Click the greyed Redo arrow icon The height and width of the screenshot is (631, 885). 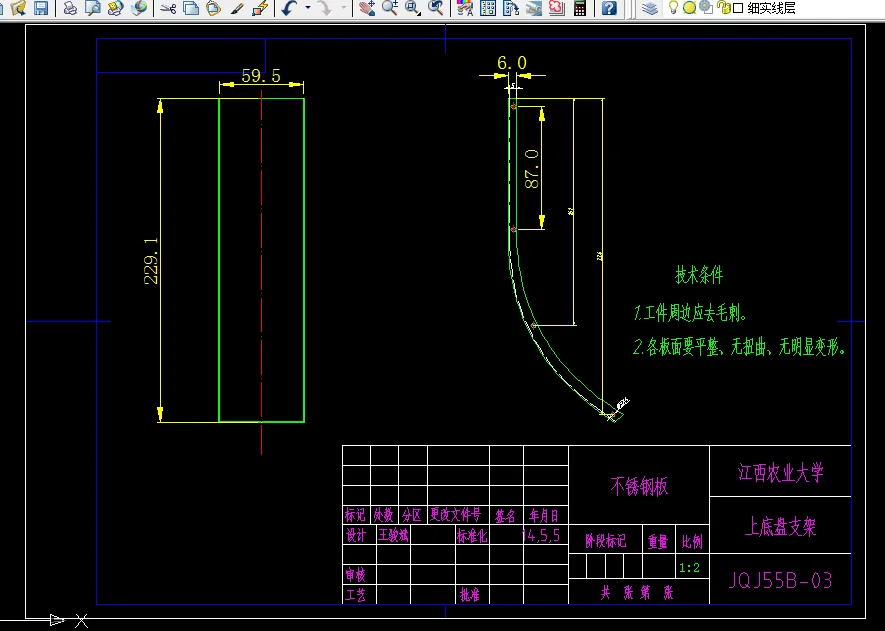(x=325, y=8)
